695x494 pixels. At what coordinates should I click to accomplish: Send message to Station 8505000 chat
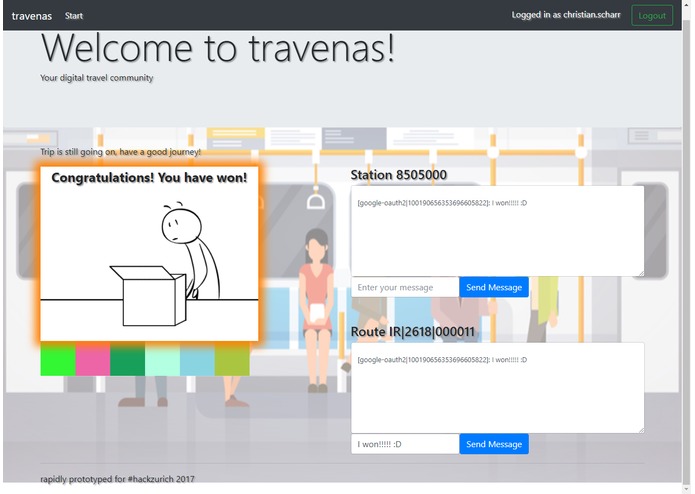coord(494,287)
